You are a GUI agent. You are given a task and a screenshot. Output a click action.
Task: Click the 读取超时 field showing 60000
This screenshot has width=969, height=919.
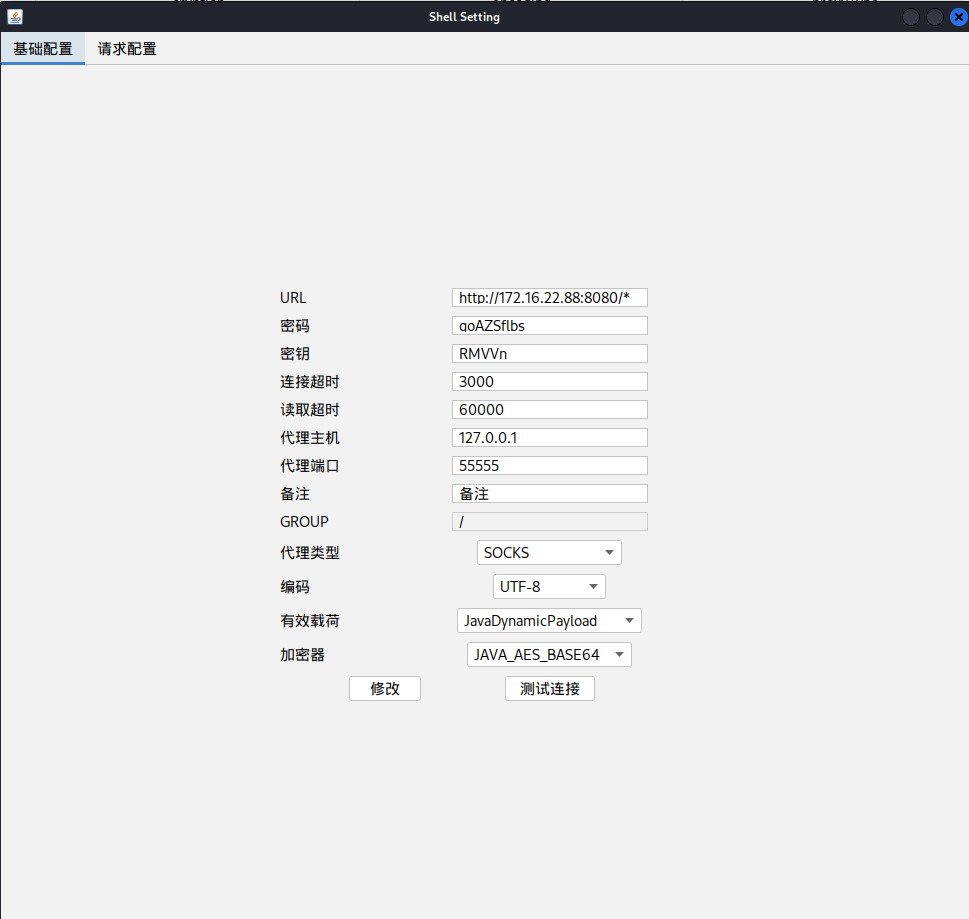549,409
